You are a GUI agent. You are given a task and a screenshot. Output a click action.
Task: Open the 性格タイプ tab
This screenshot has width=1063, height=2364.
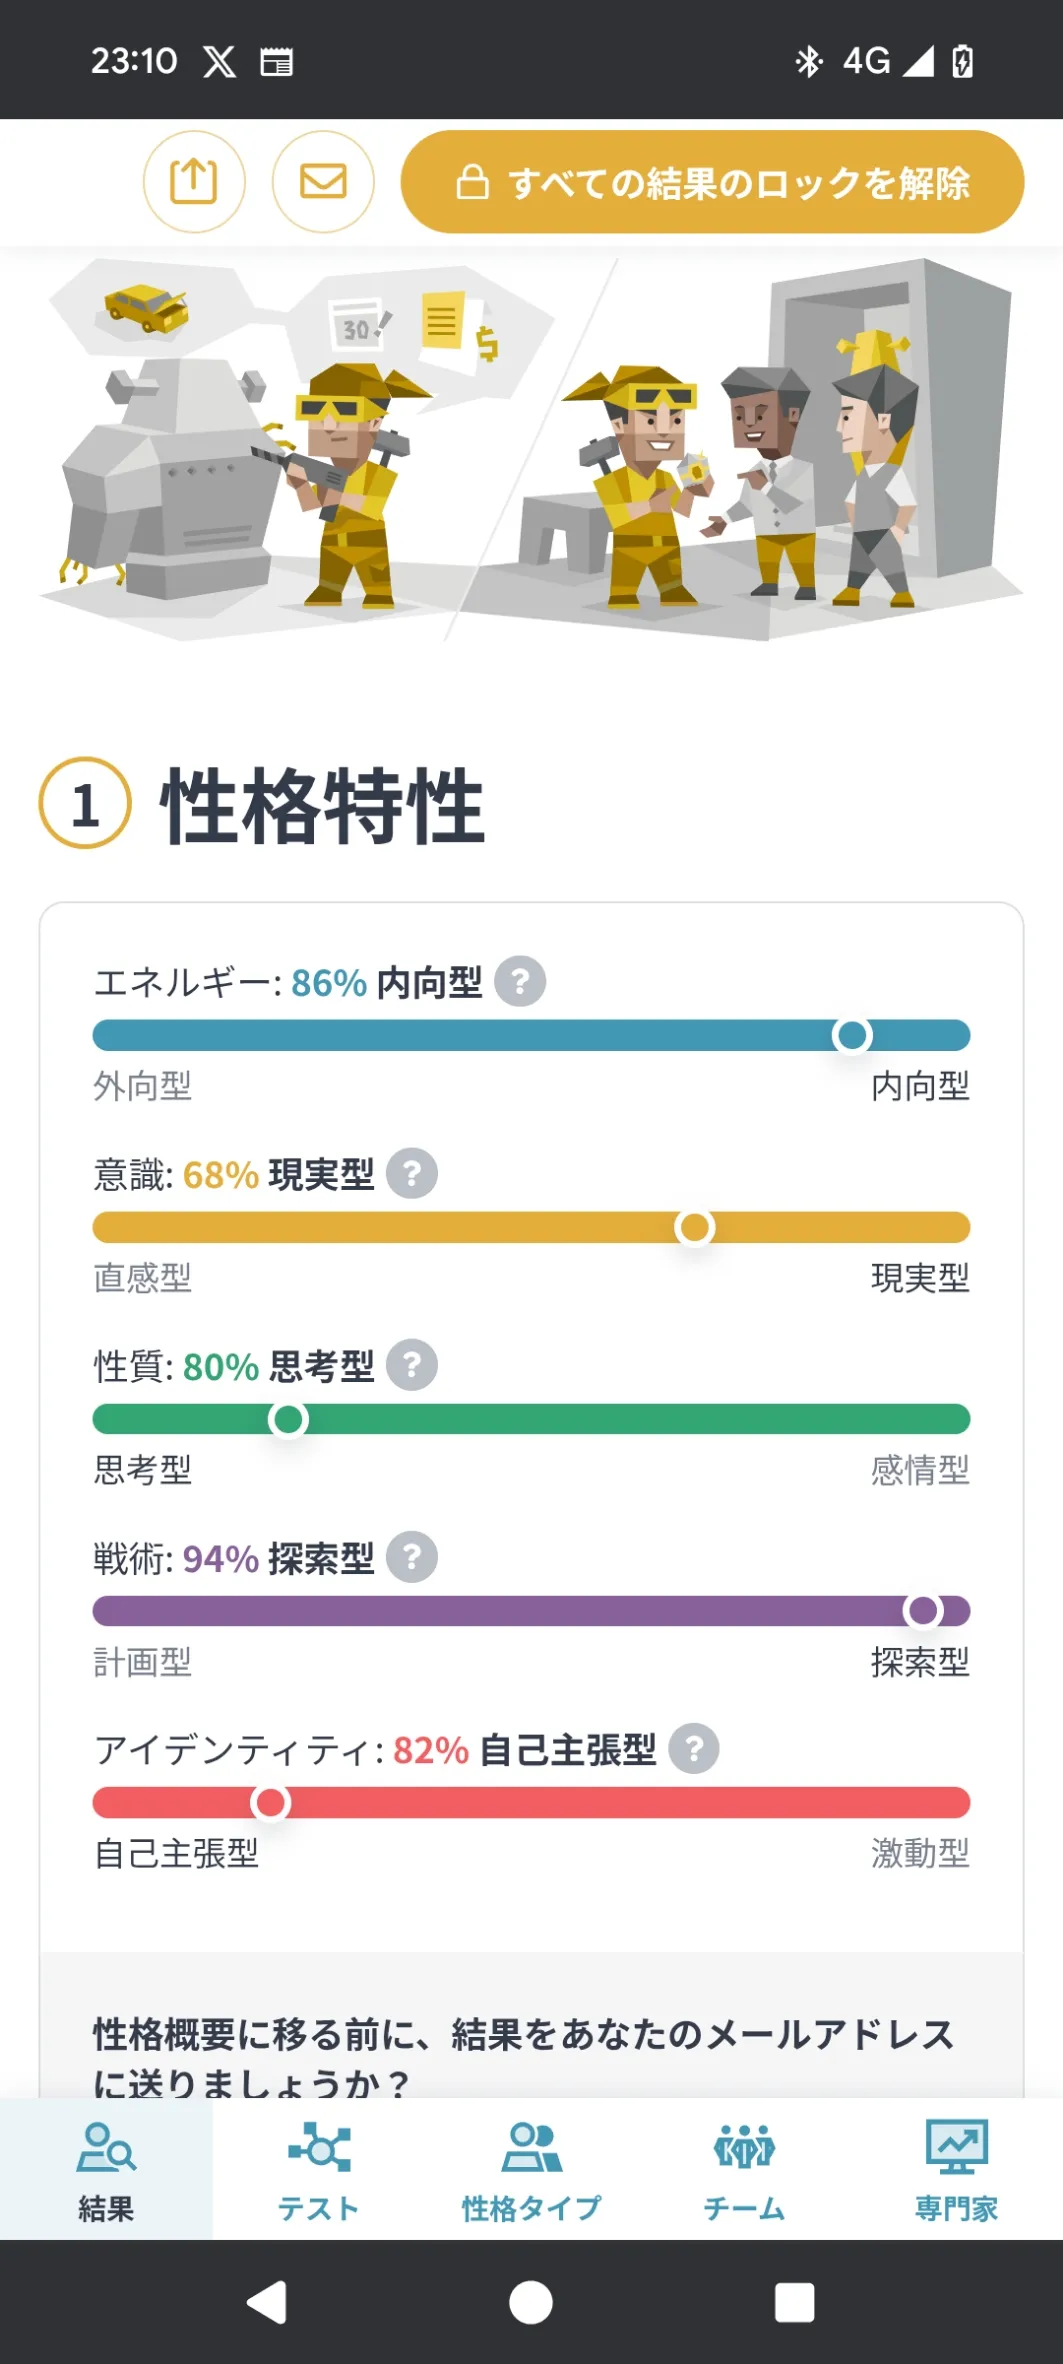[531, 2168]
